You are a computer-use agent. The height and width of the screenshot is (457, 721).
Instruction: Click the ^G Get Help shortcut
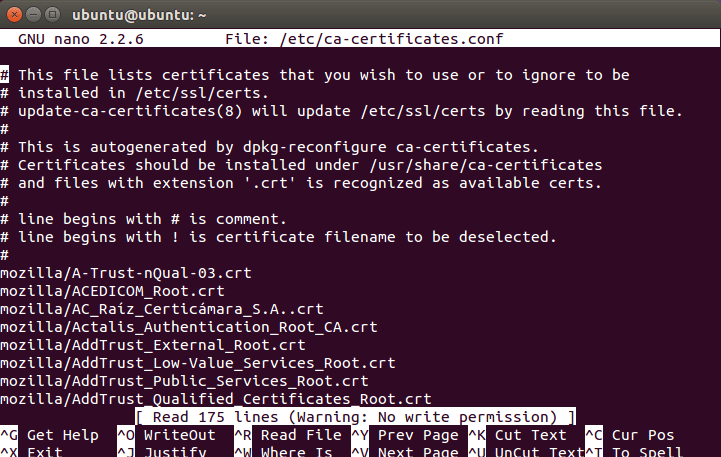click(50, 435)
